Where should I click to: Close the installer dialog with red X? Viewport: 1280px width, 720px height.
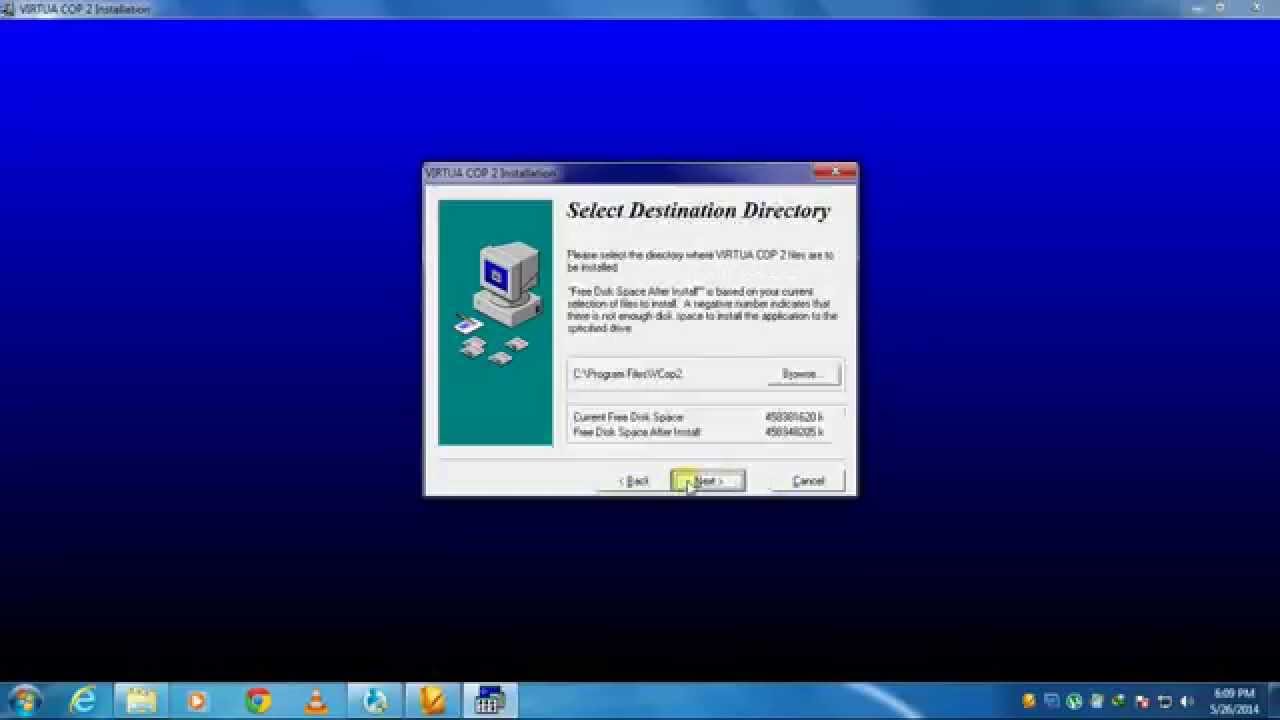click(x=834, y=172)
